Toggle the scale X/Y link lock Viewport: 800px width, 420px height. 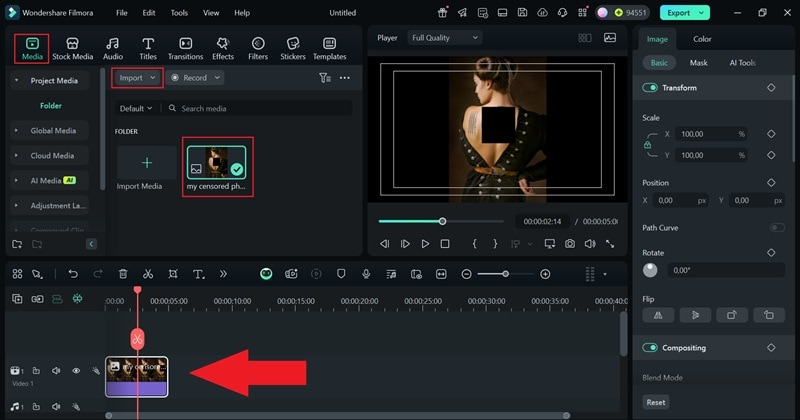coord(647,145)
